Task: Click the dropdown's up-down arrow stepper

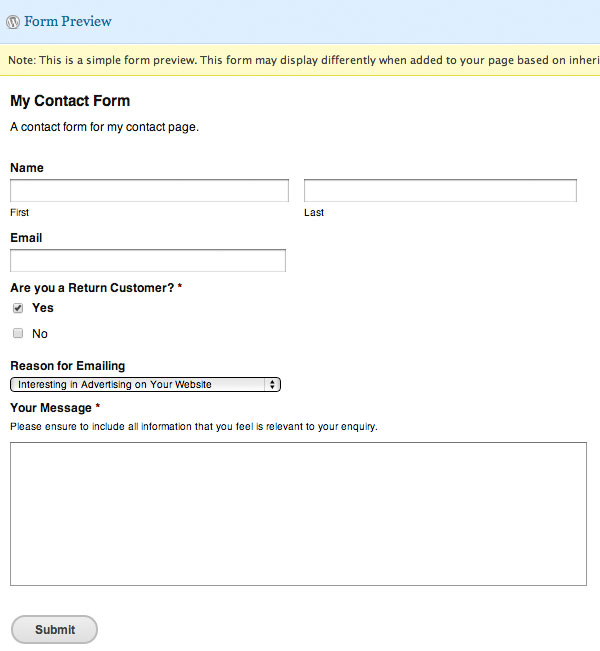Action: 272,384
